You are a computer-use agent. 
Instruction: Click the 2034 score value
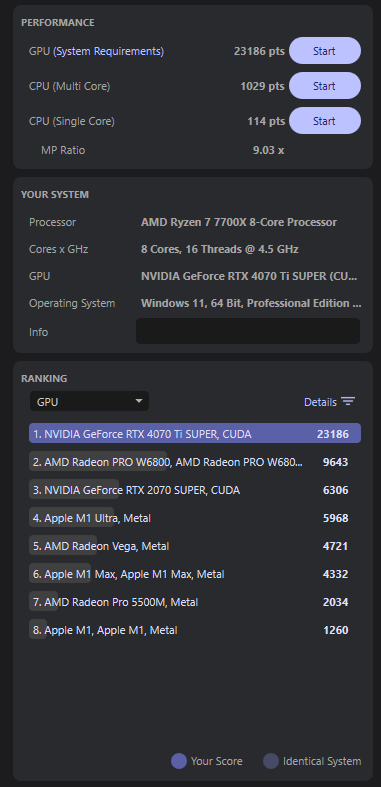pyautogui.click(x=335, y=602)
